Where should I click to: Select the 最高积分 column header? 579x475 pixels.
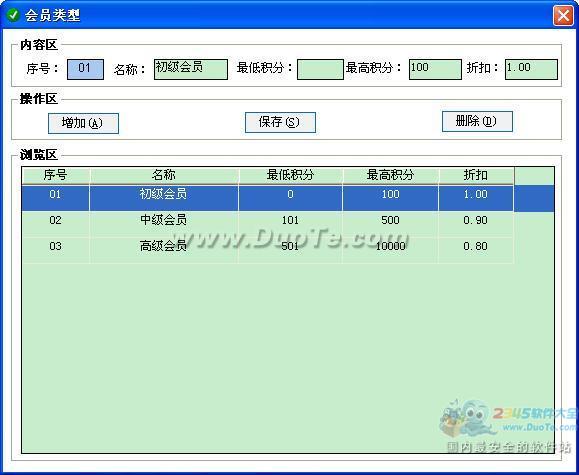pyautogui.click(x=390, y=175)
